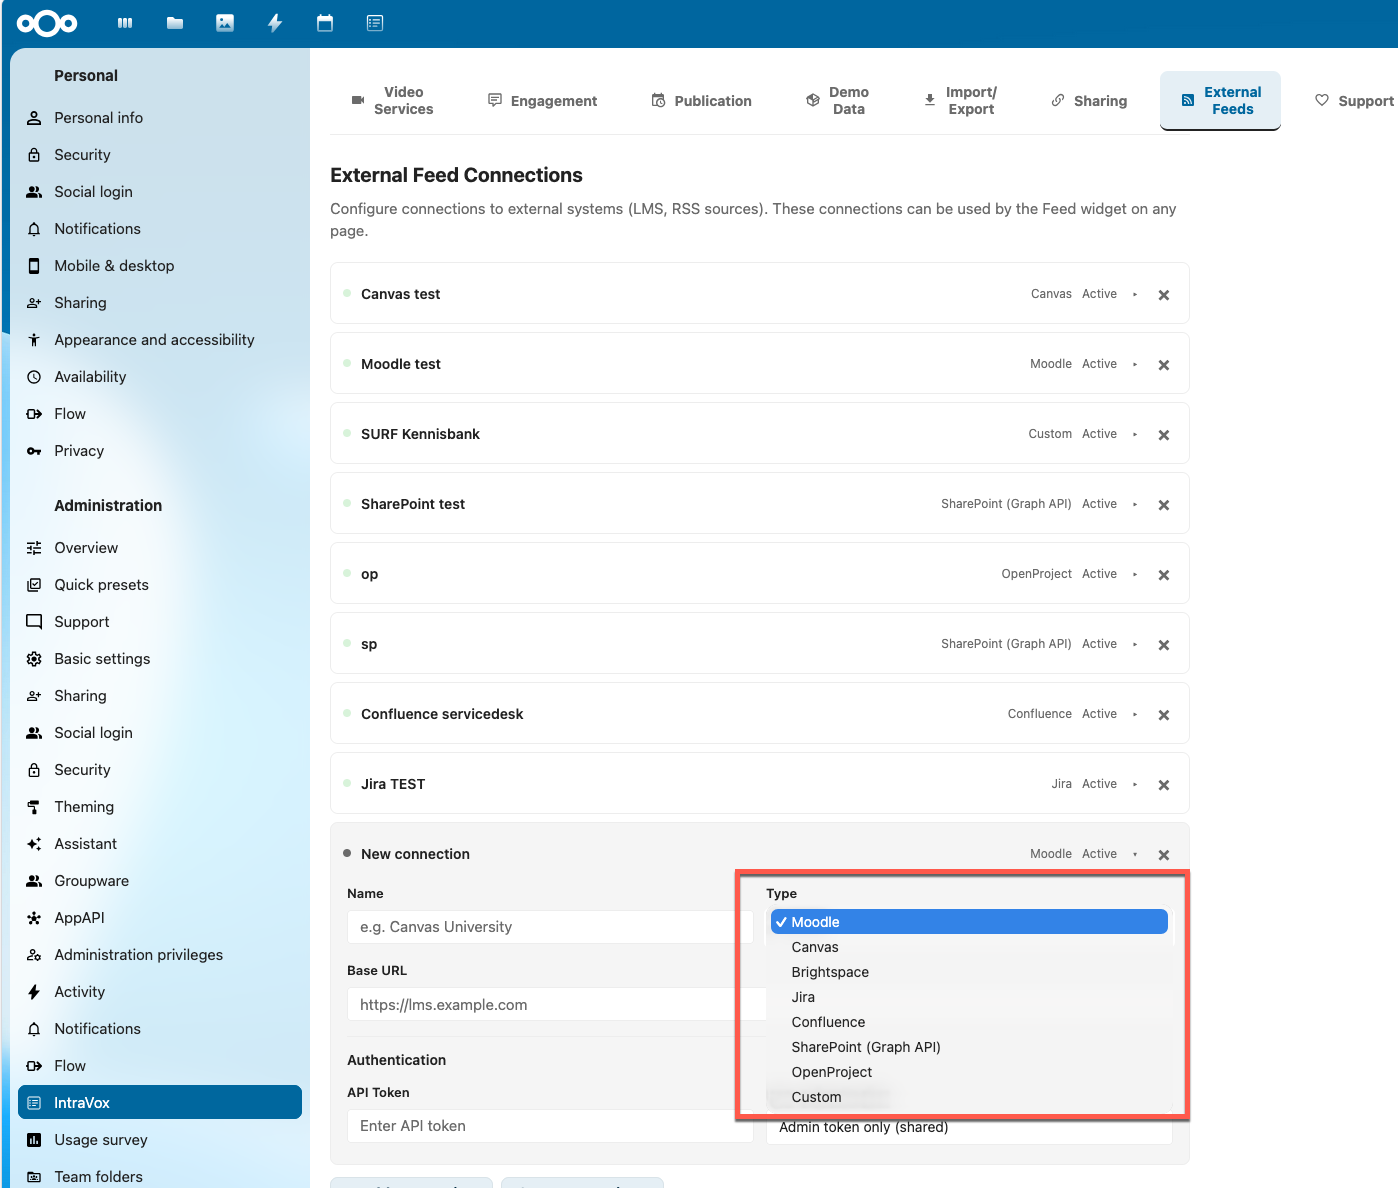1398x1188 pixels.
Task: Select the checked Moodle type option
Action: [x=969, y=922]
